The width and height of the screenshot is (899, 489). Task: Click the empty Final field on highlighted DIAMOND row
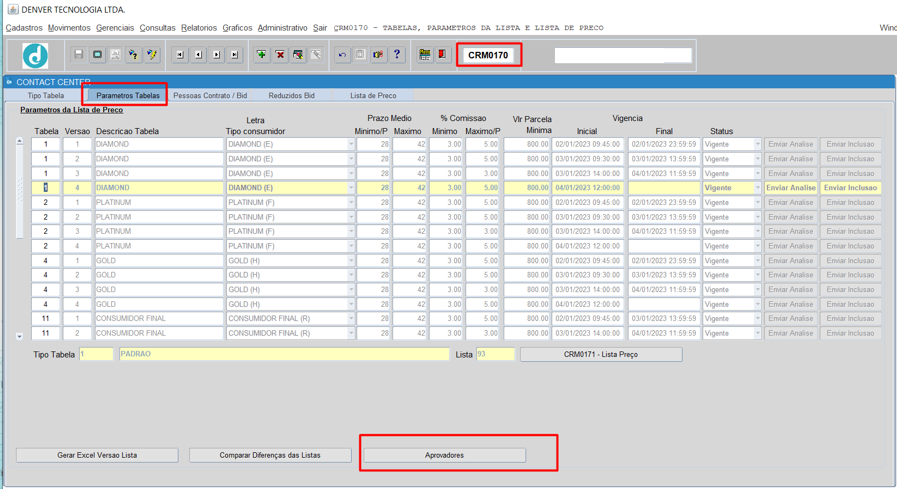point(664,188)
